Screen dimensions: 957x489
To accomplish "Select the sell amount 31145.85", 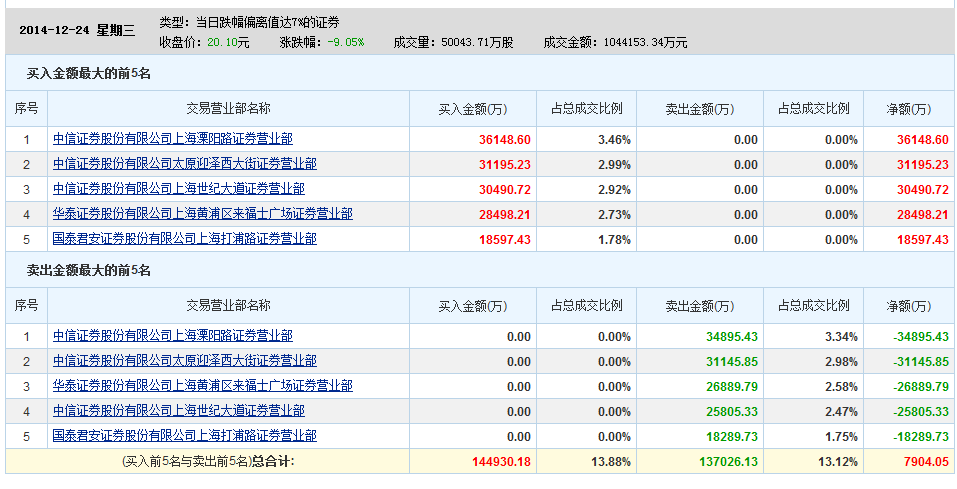I will tap(732, 362).
